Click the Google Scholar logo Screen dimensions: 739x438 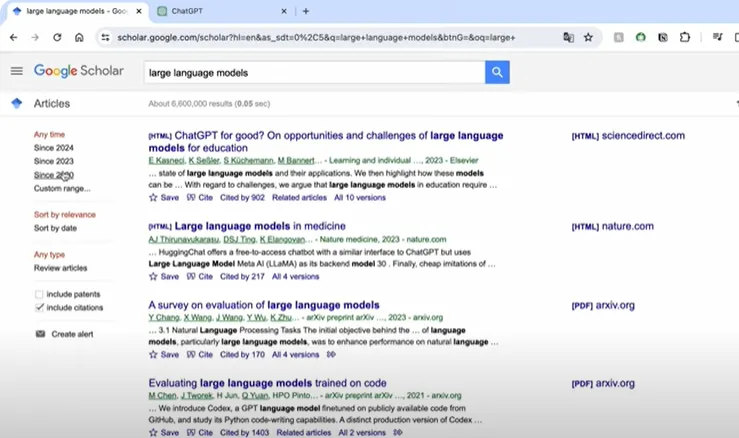point(79,71)
